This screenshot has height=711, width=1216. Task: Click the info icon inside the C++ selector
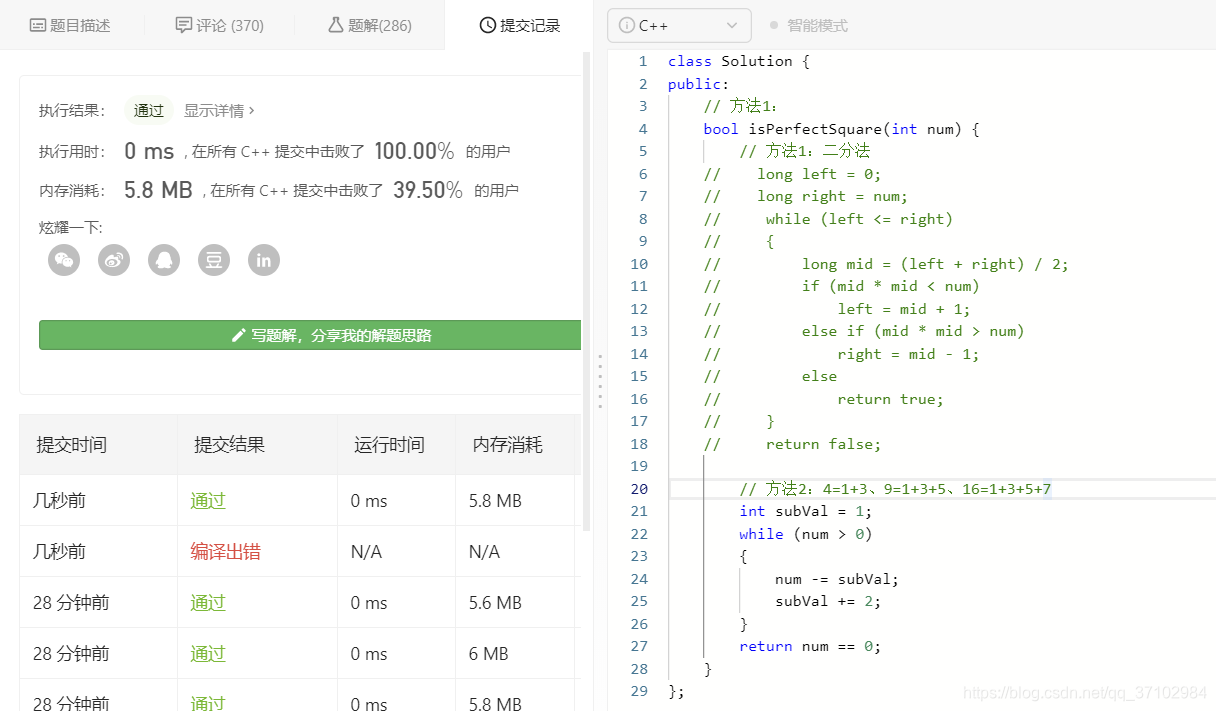click(x=627, y=25)
